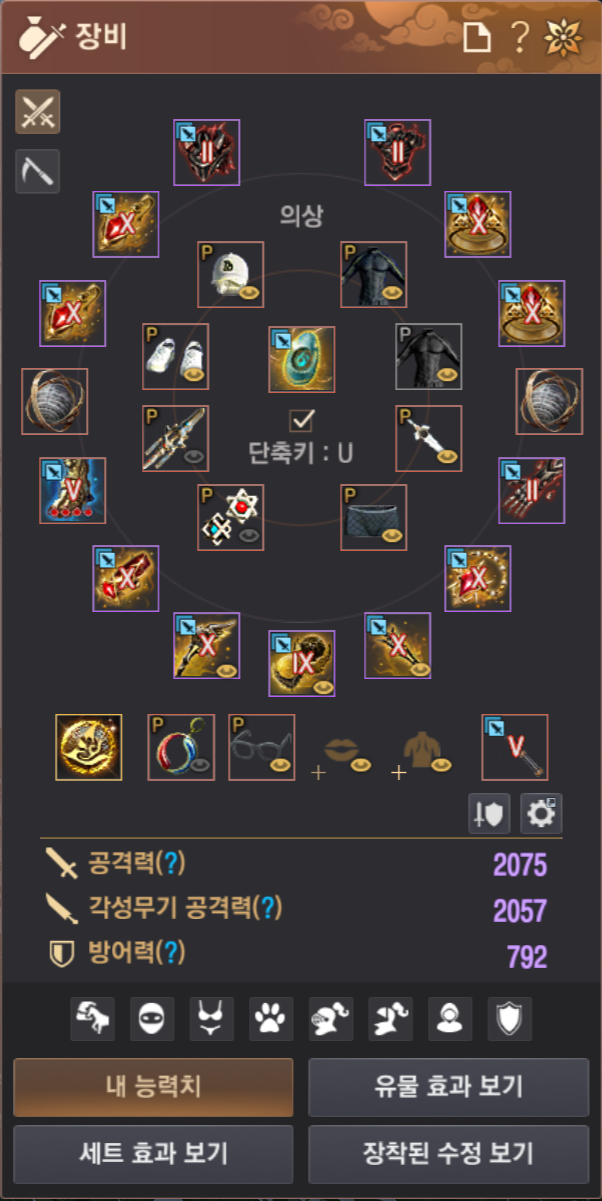Toggle the costume visibility checkbox
The image size is (602, 1201).
tap(301, 420)
